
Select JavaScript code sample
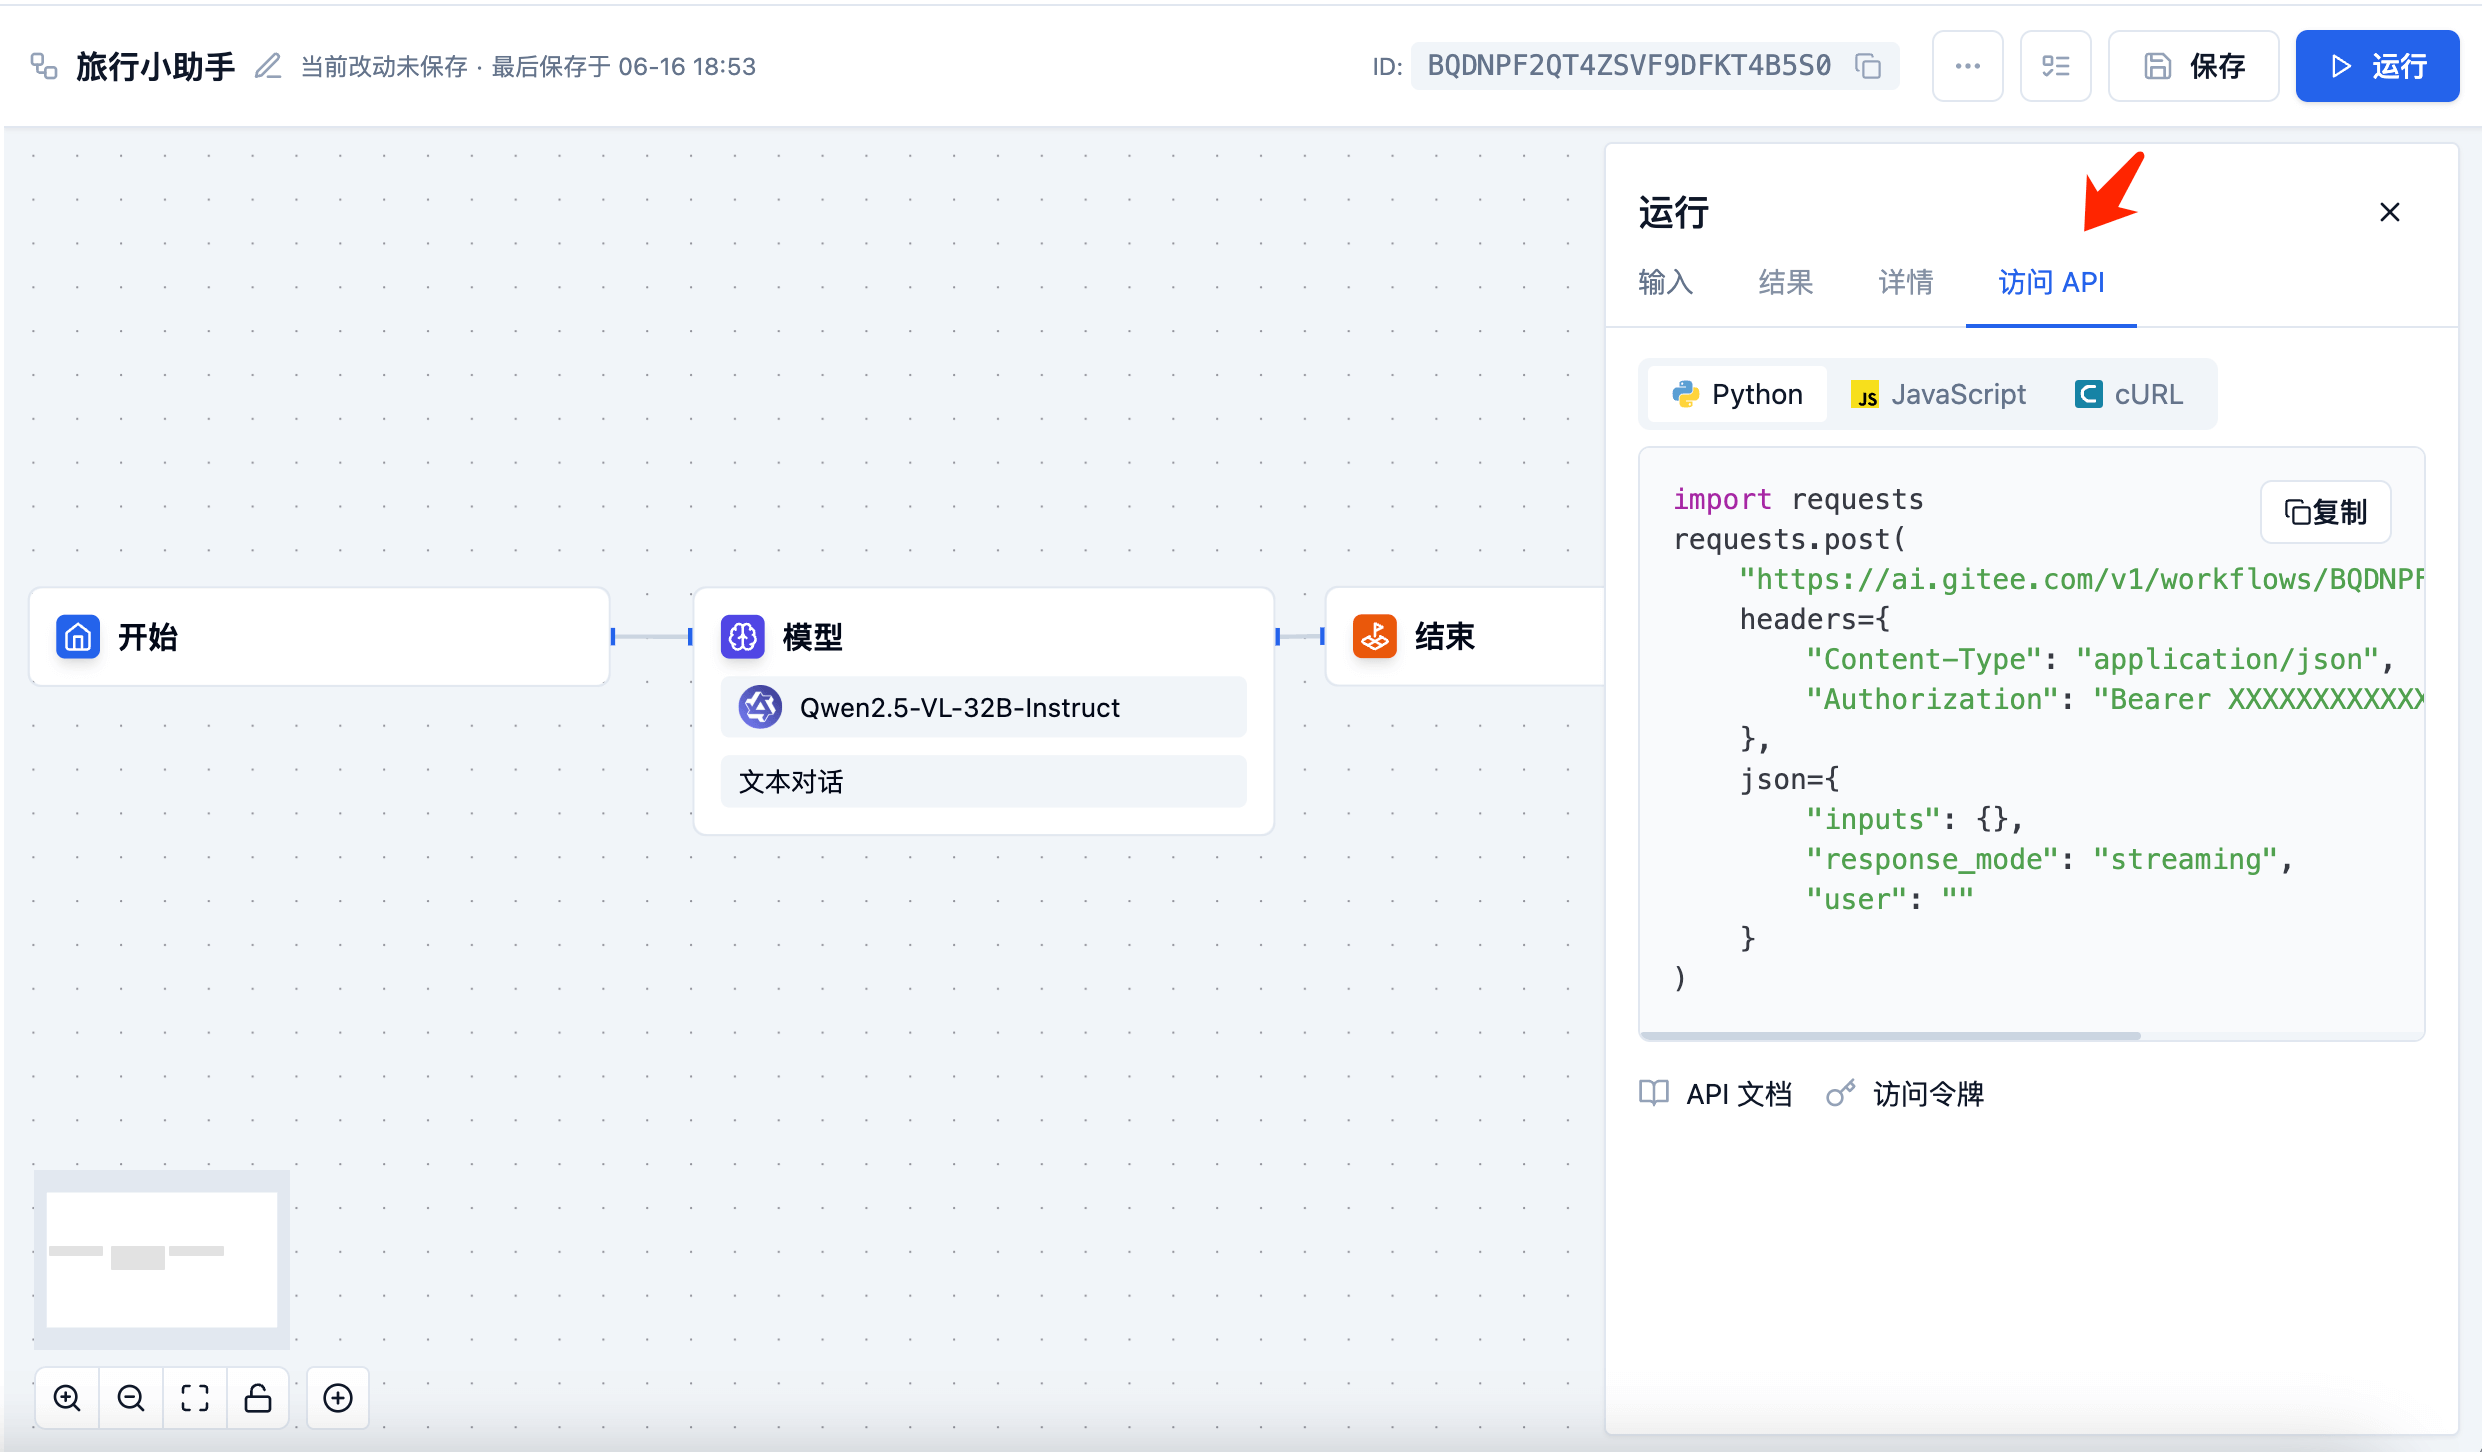tap(1938, 394)
